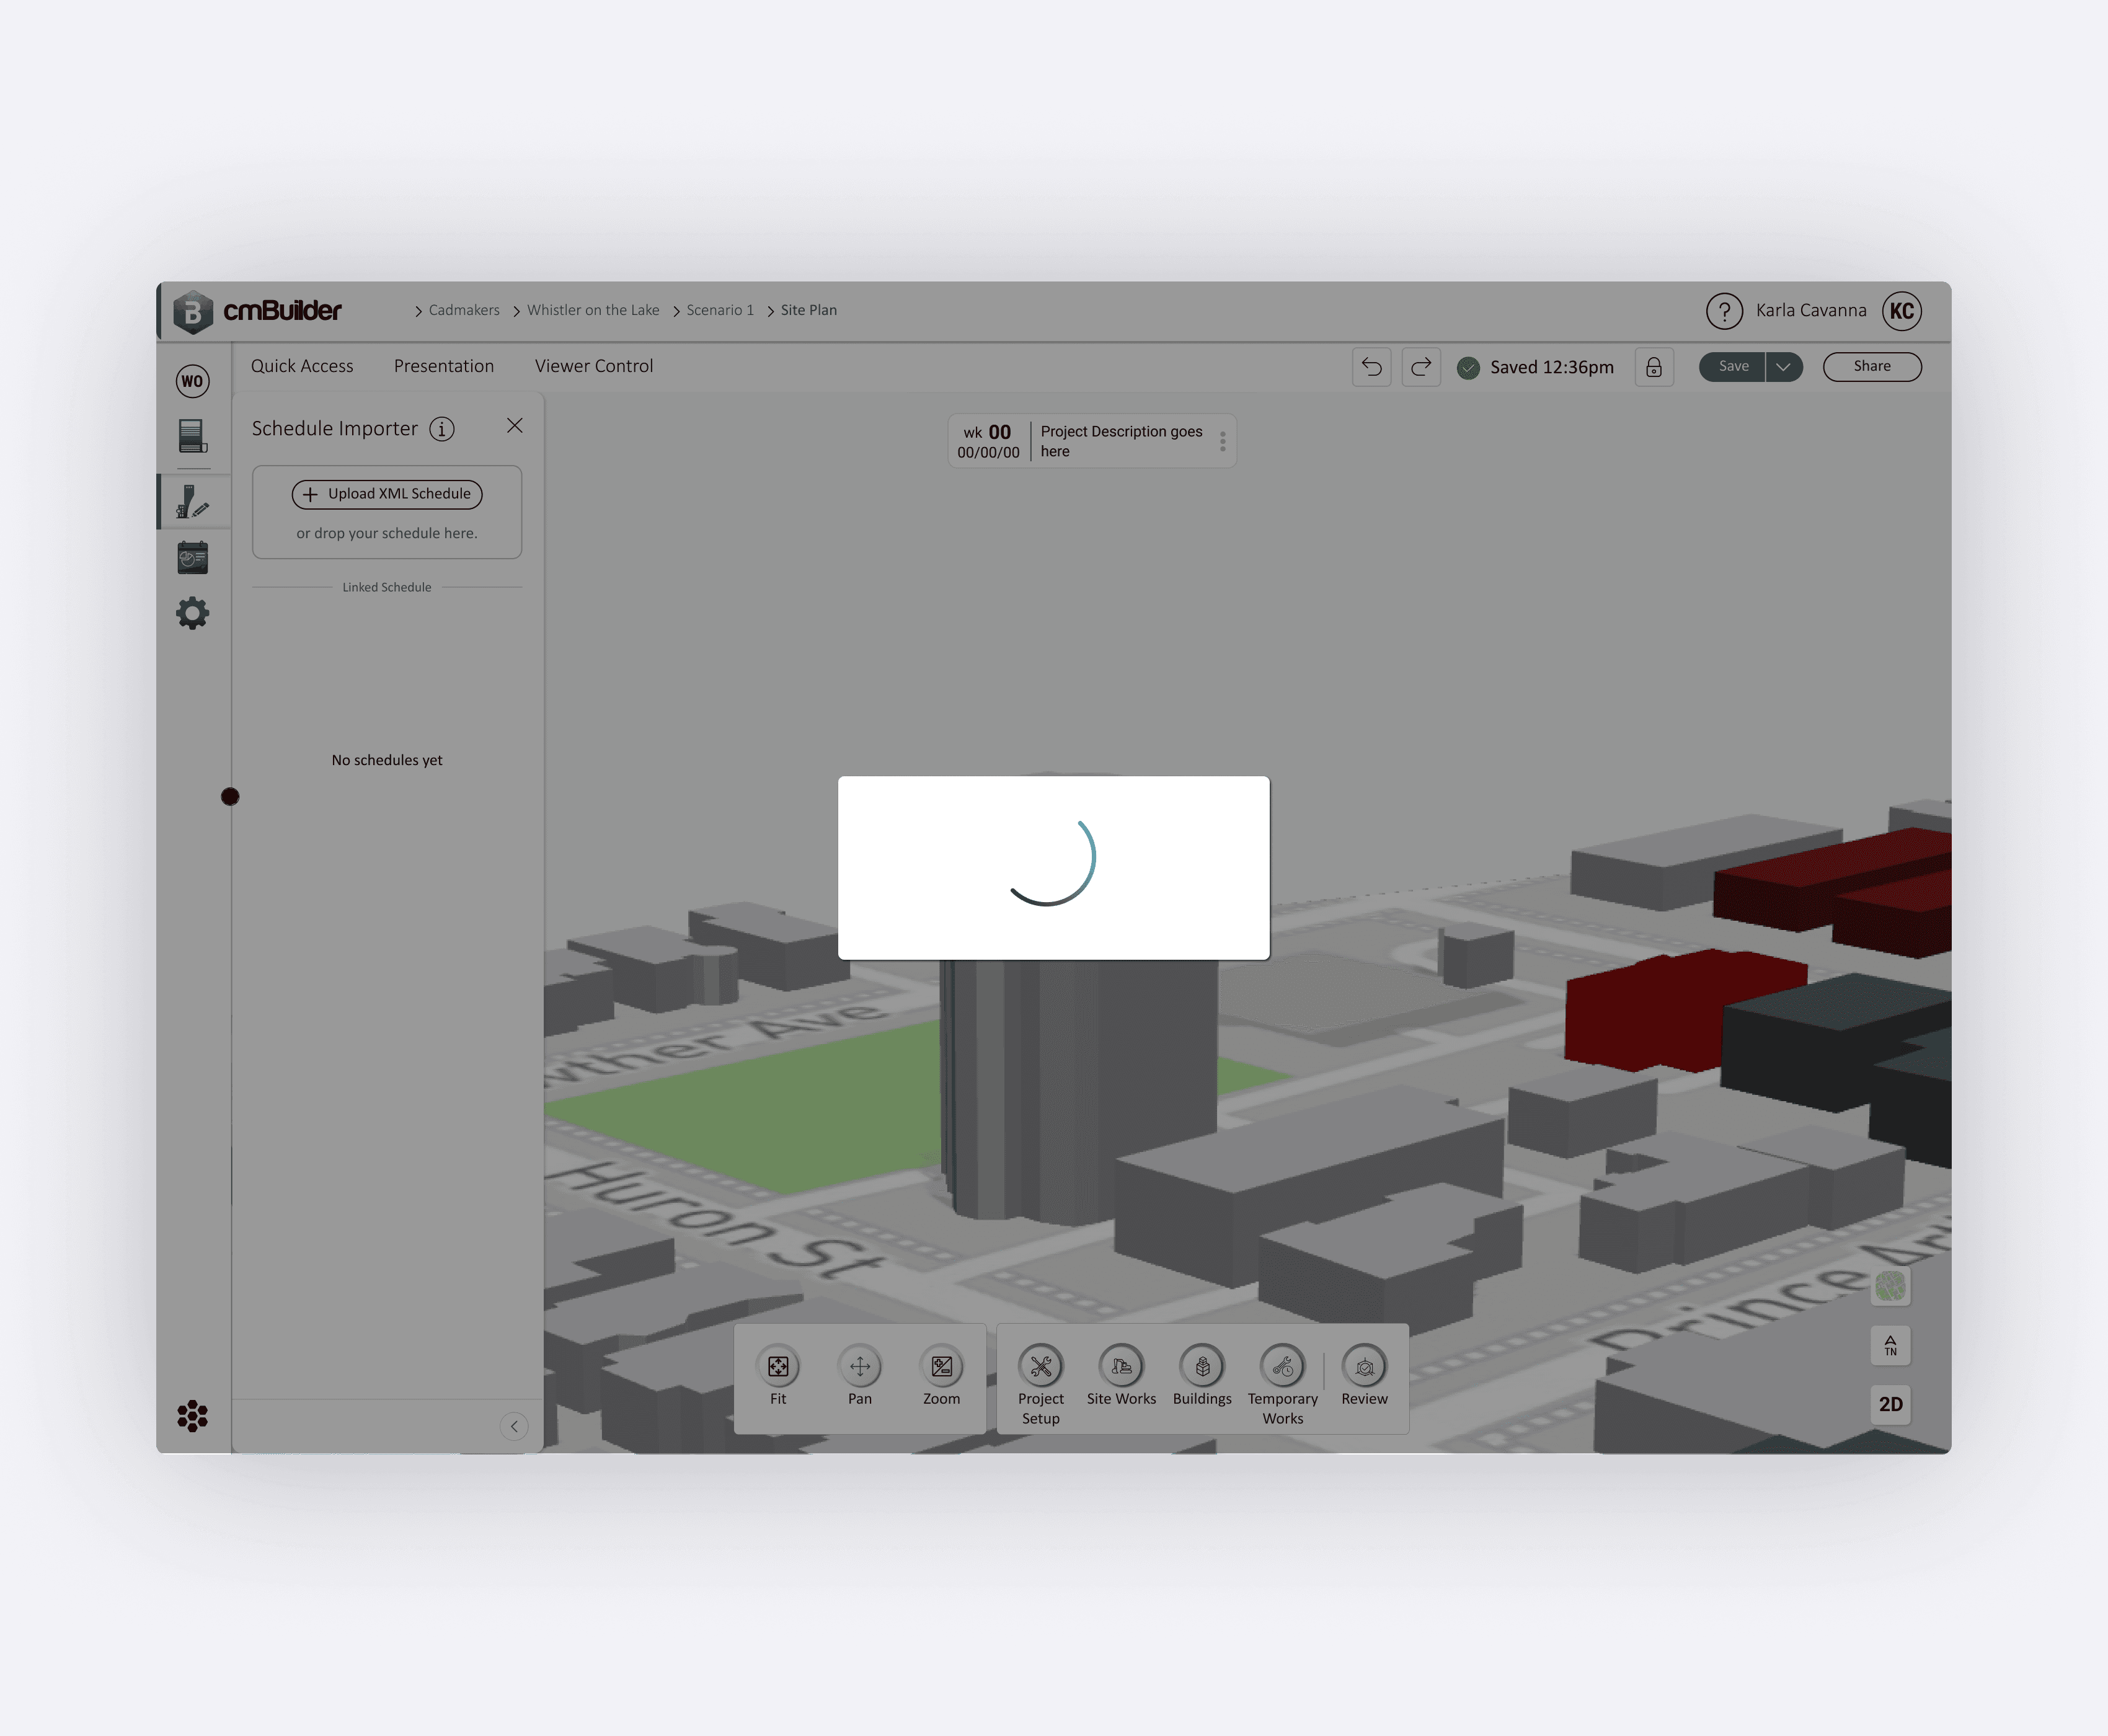2108x1736 pixels.
Task: Toggle the 2D view mode
Action: point(1890,1404)
